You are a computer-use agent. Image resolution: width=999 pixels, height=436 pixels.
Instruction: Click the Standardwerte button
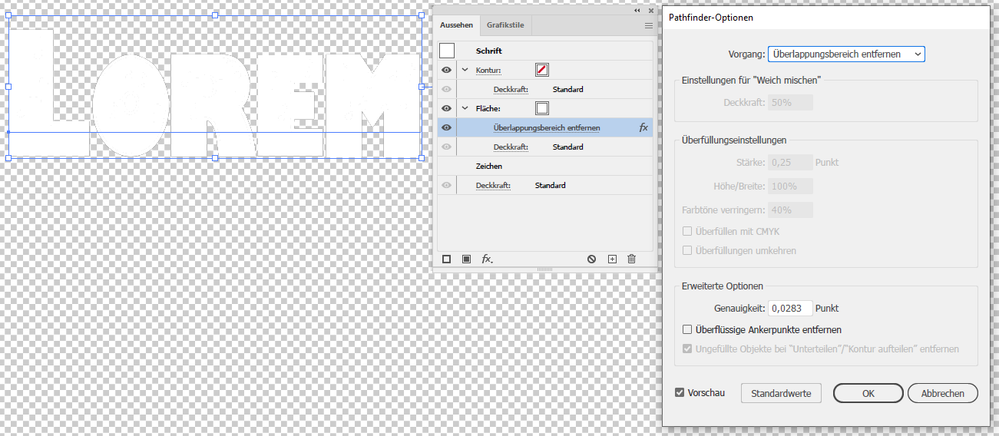[781, 393]
